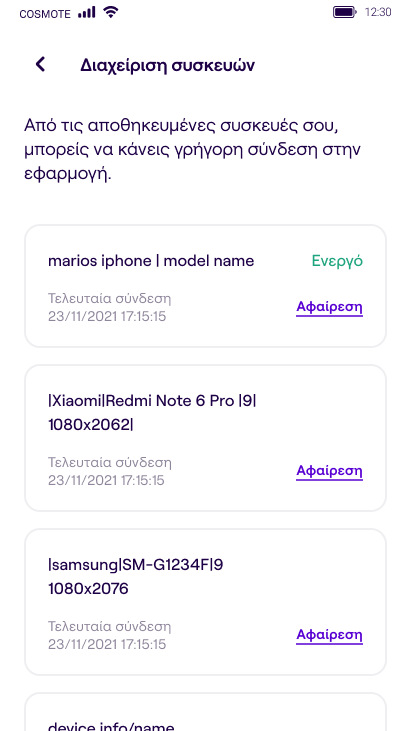
Task: Remove the marios iphone device
Action: (x=329, y=307)
